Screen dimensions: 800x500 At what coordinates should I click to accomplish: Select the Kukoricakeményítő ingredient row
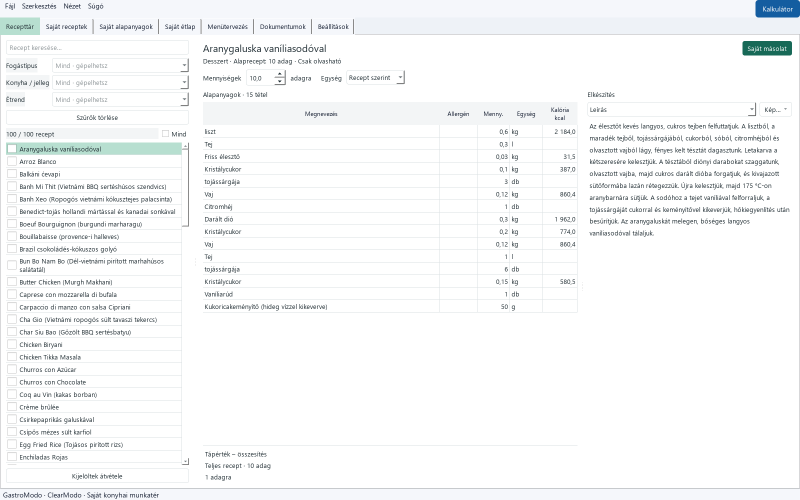point(390,307)
